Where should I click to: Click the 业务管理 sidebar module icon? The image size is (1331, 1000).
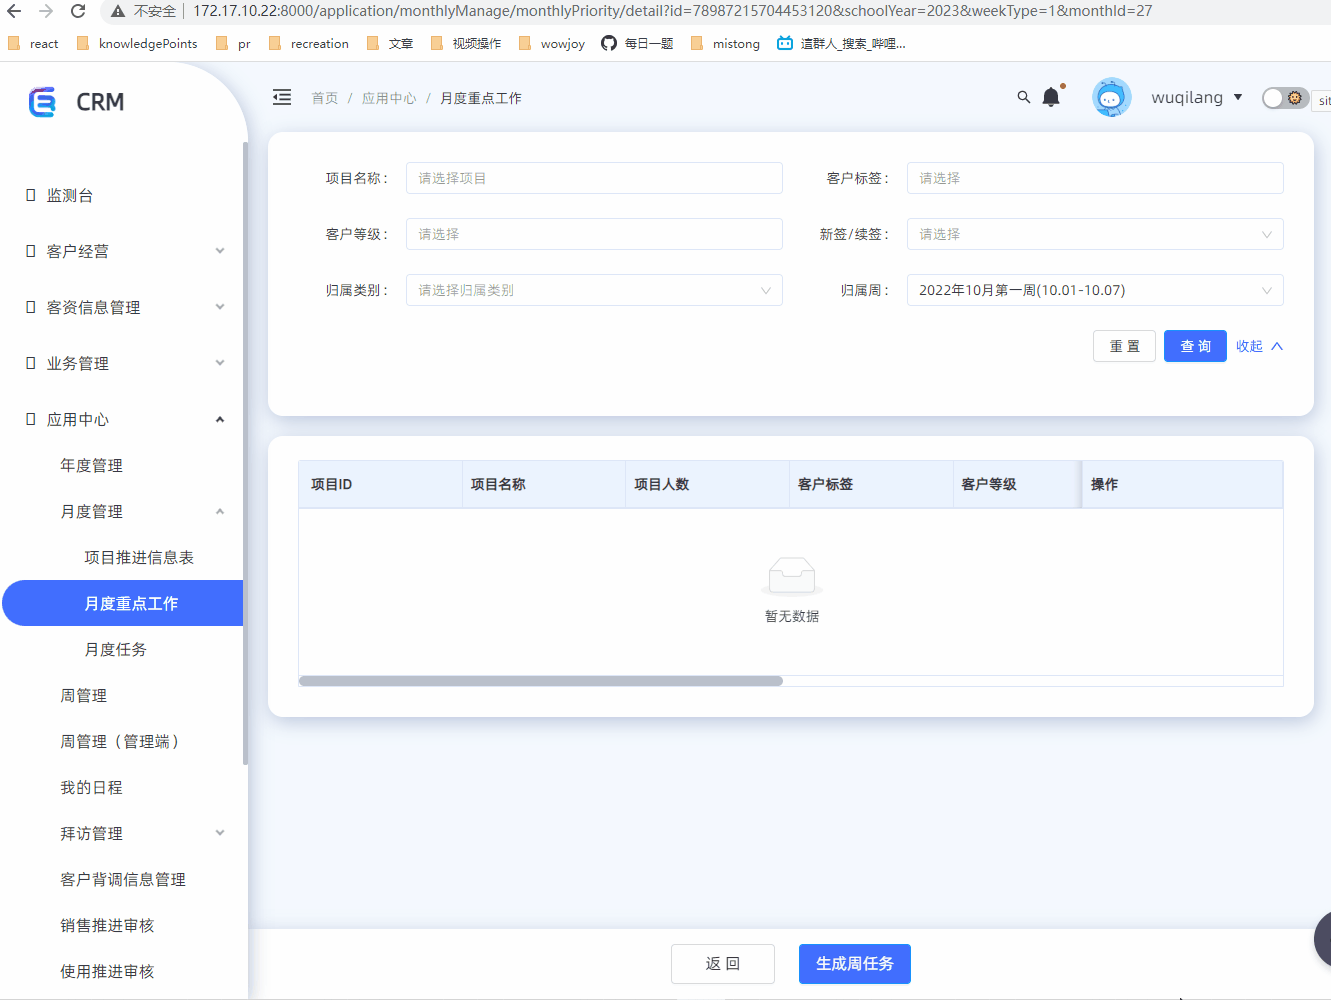tap(29, 362)
